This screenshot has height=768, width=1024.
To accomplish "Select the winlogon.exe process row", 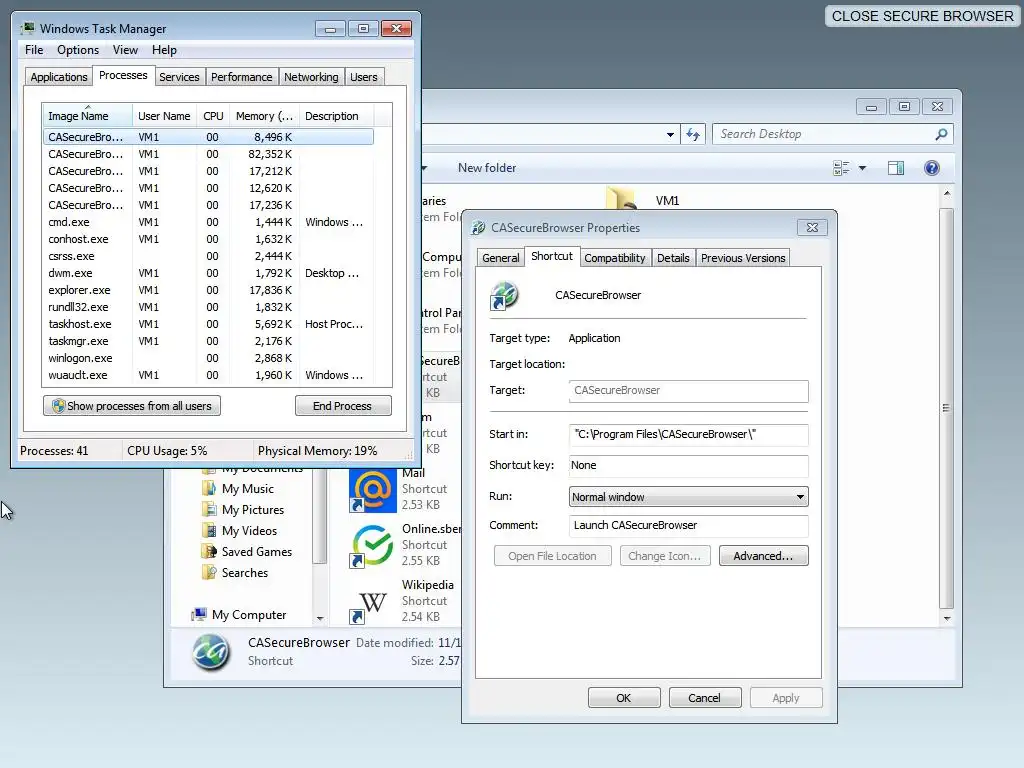I will 209,358.
